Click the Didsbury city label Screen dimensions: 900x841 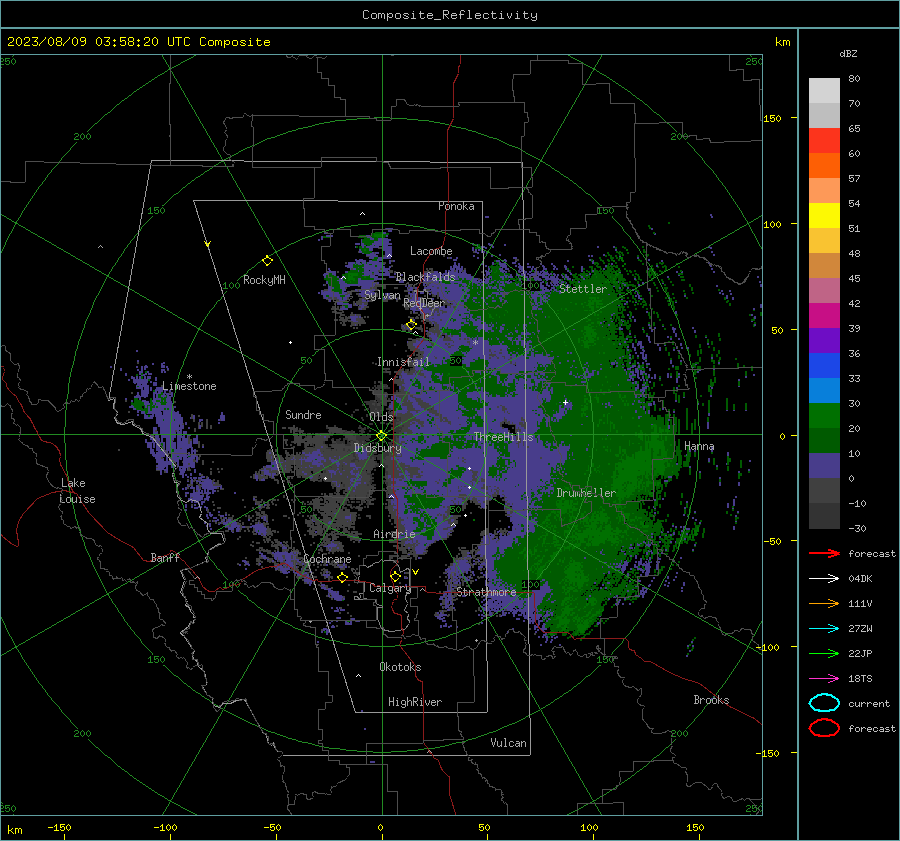point(377,448)
